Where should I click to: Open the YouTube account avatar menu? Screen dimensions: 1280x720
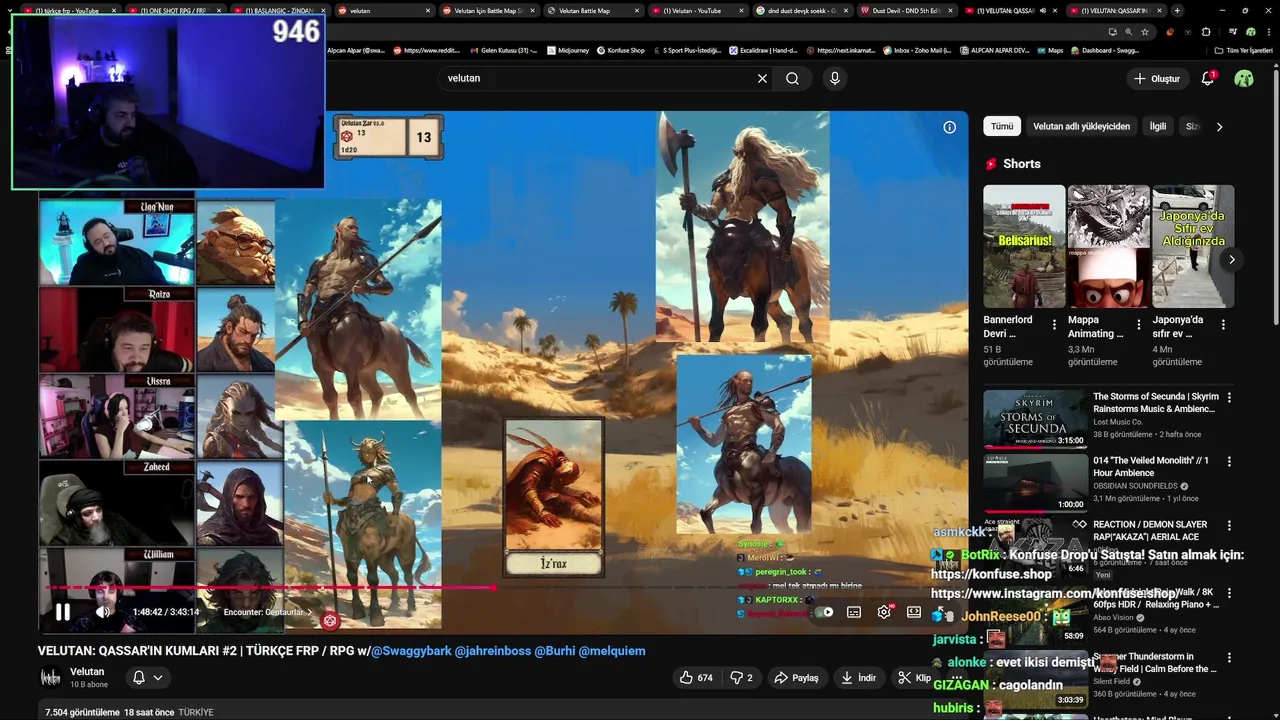(1244, 78)
